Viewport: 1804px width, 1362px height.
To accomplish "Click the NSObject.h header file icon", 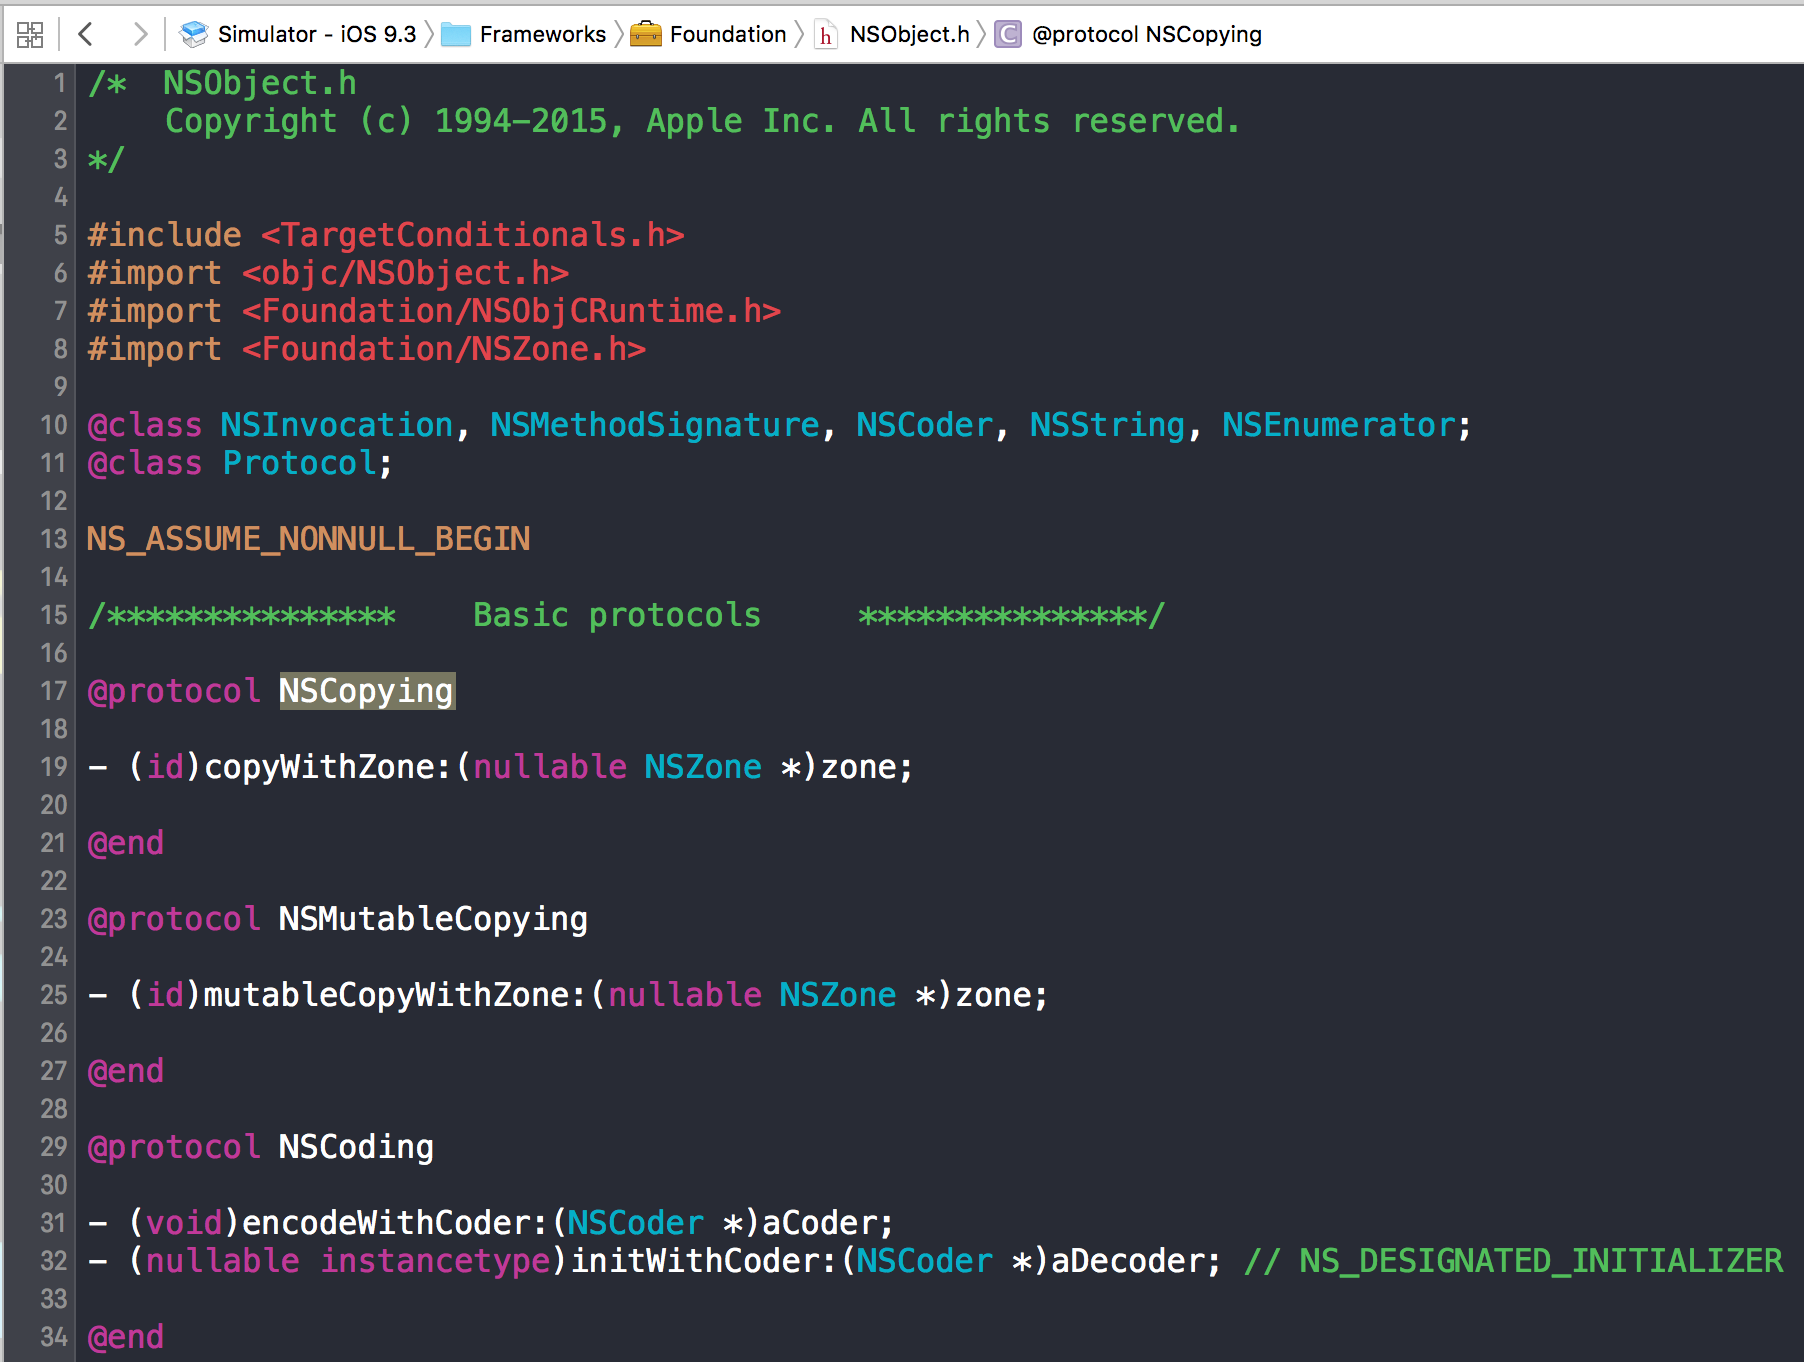I will click(x=824, y=33).
